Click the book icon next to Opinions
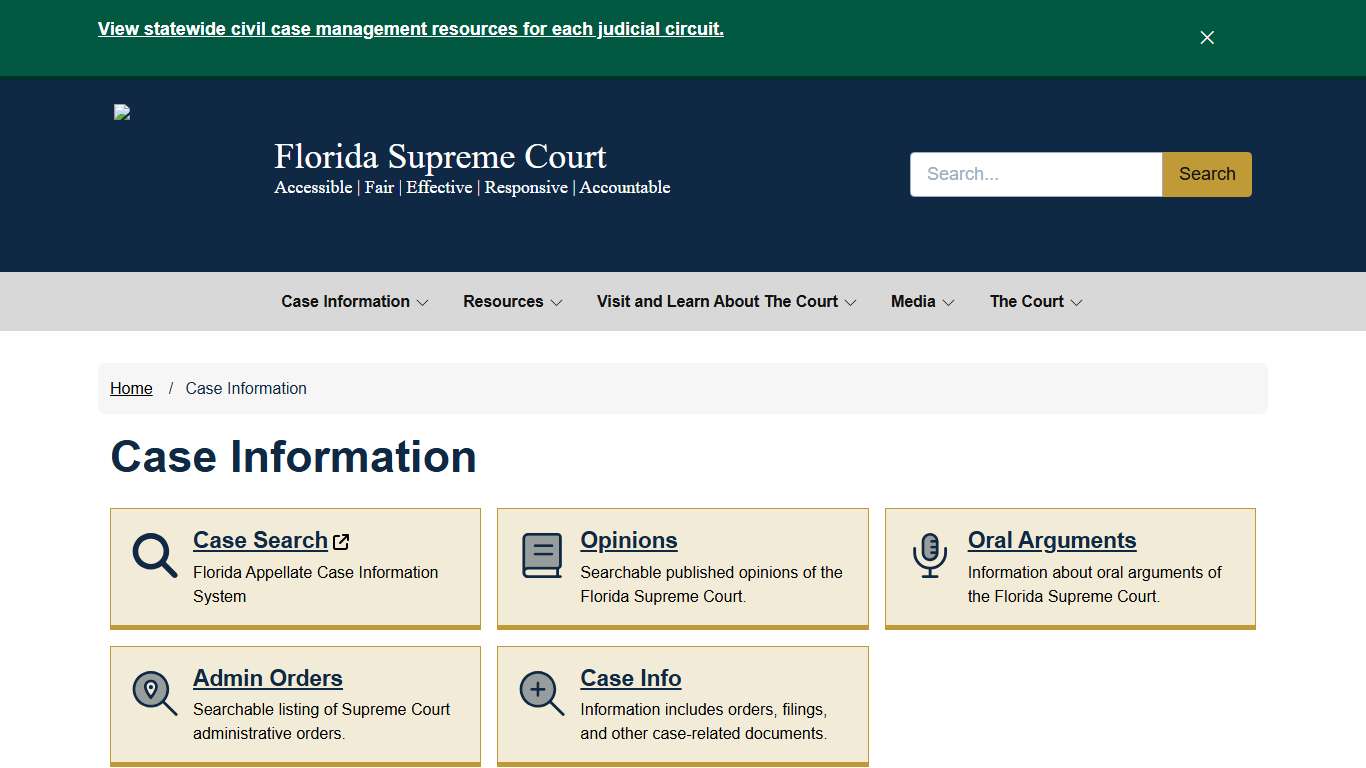This screenshot has height=768, width=1366. [x=541, y=554]
